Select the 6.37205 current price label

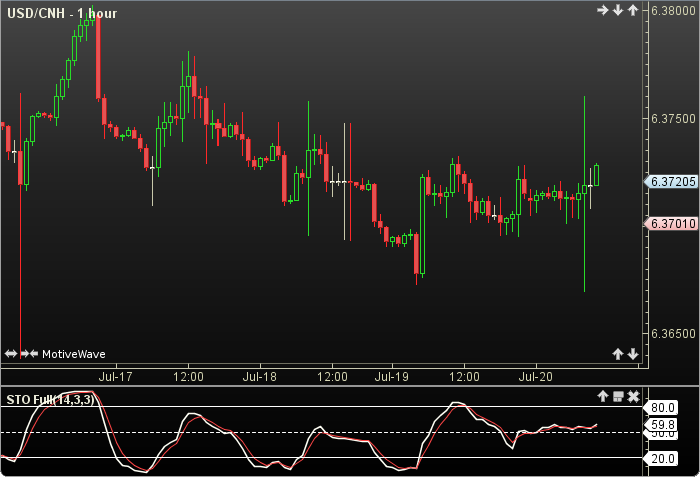(x=671, y=181)
